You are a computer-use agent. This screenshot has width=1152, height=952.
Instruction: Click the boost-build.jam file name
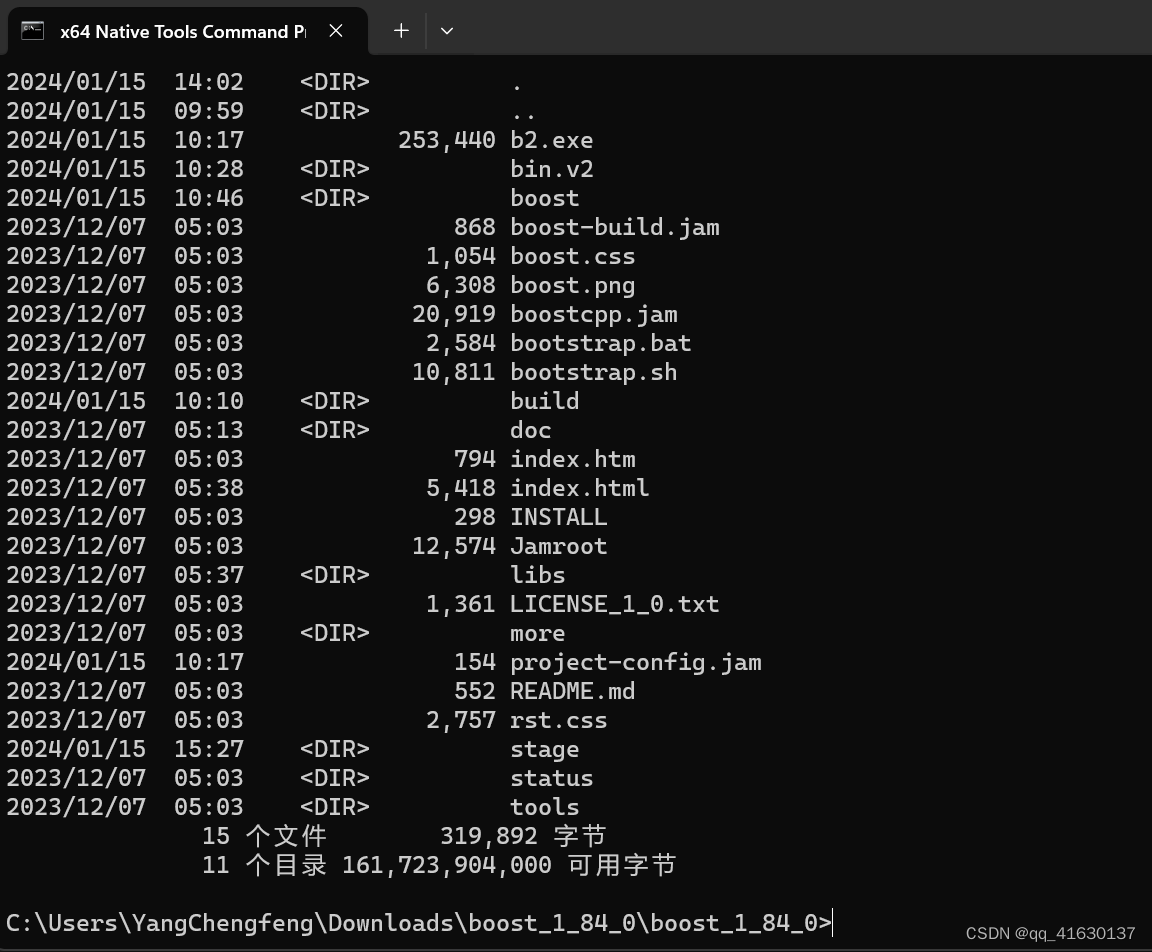pos(615,227)
